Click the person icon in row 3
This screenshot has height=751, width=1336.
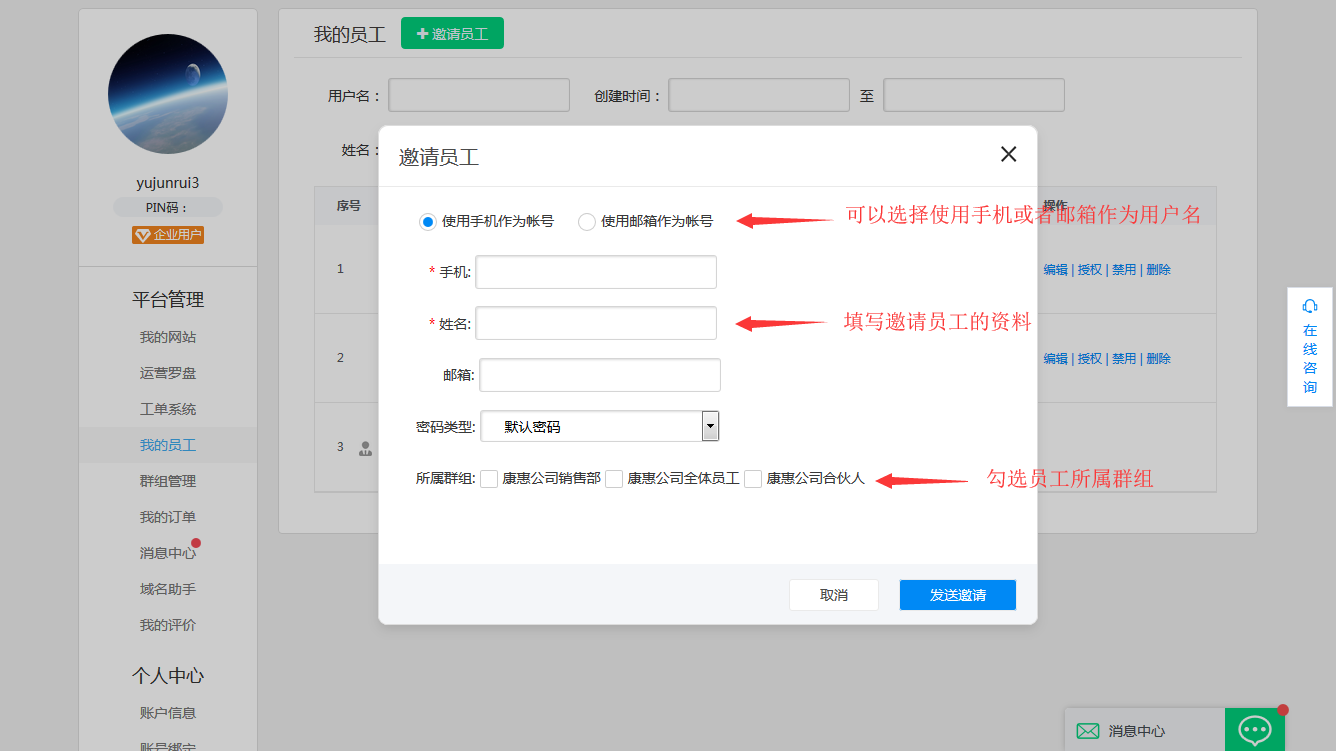click(366, 448)
